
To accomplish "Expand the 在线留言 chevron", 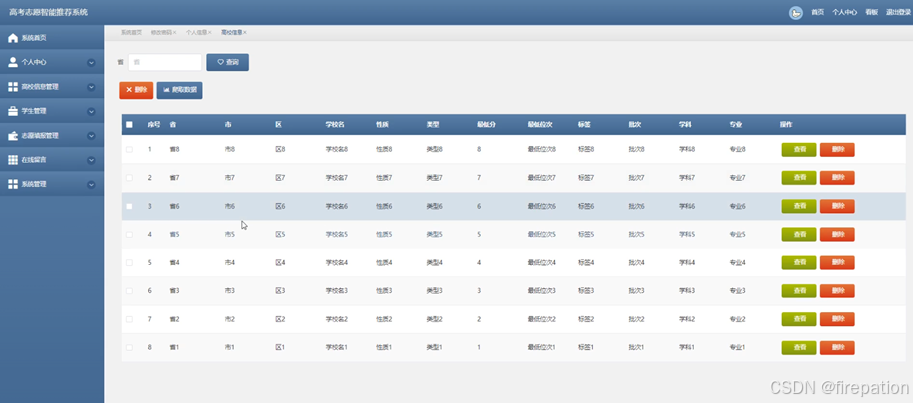I will click(x=91, y=160).
